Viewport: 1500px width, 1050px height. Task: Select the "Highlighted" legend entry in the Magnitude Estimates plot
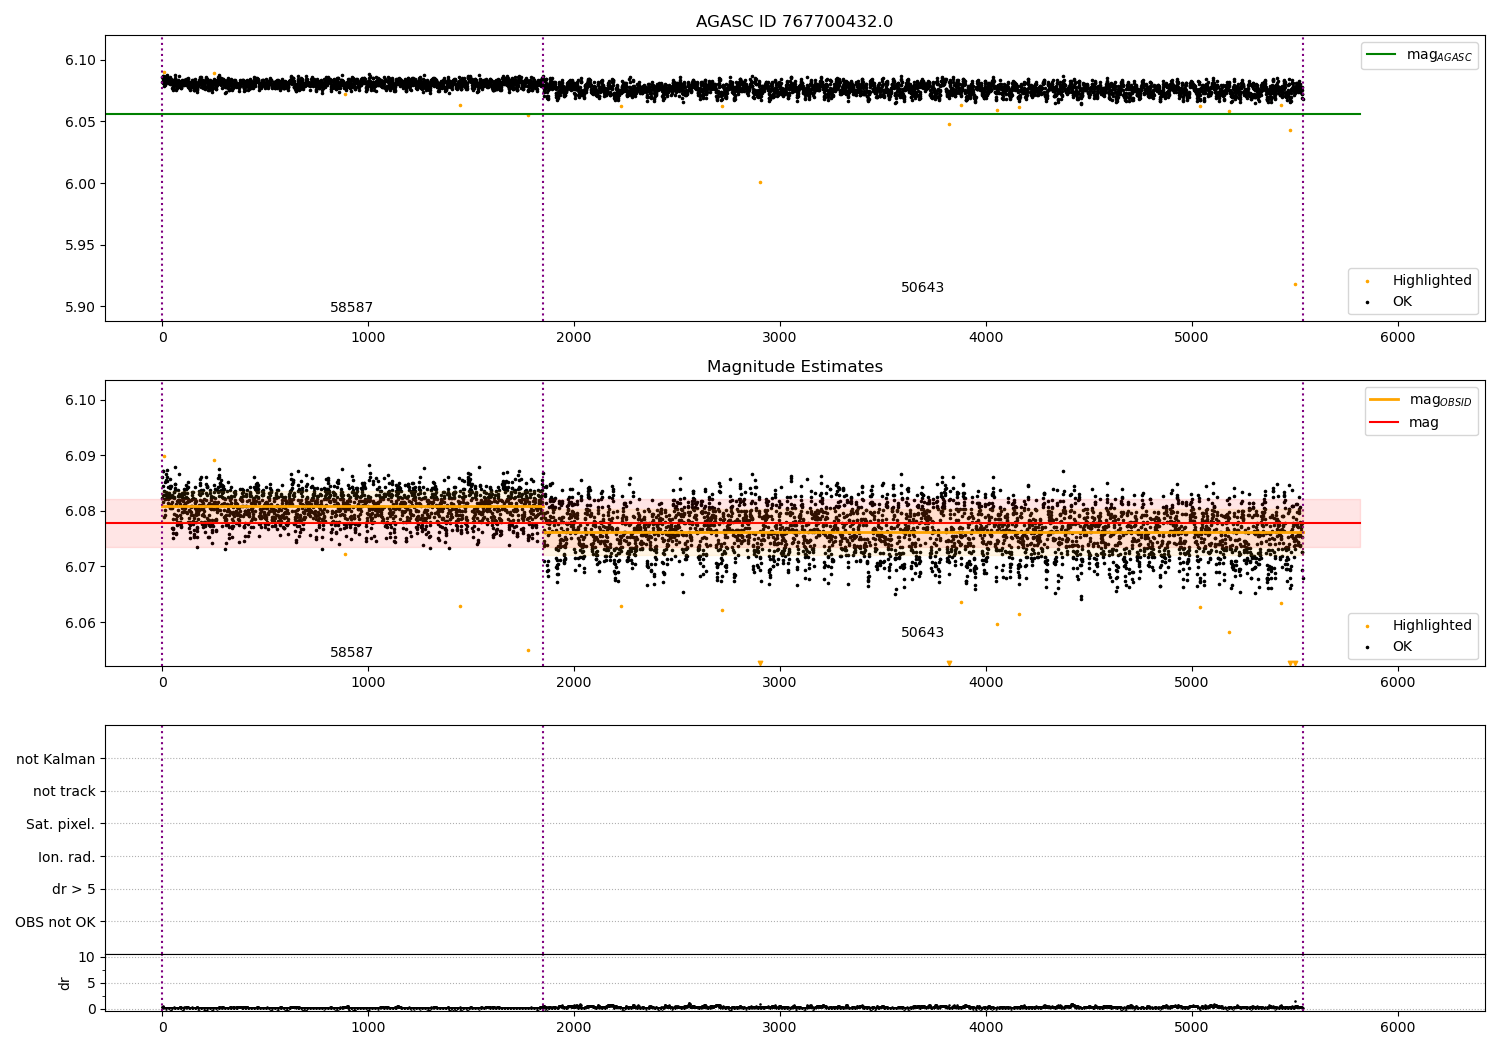[x=1432, y=626]
